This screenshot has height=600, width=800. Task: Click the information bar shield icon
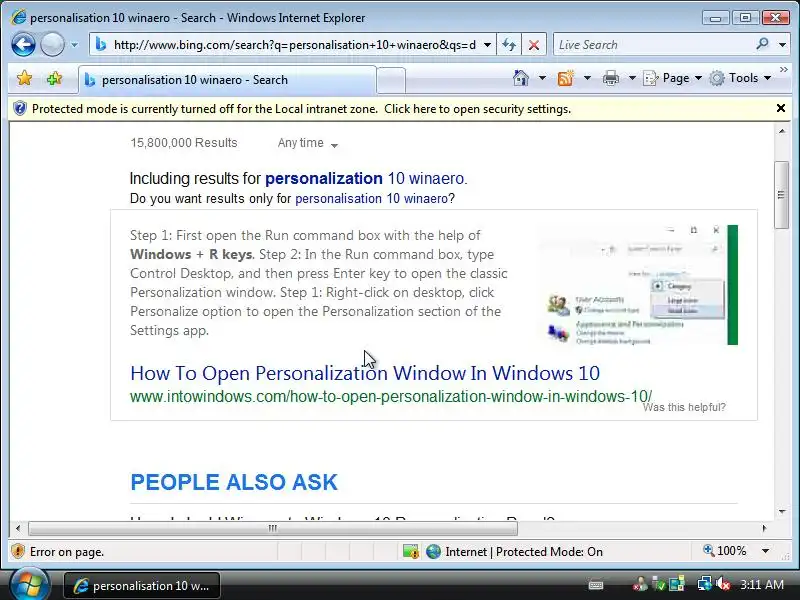(19, 108)
